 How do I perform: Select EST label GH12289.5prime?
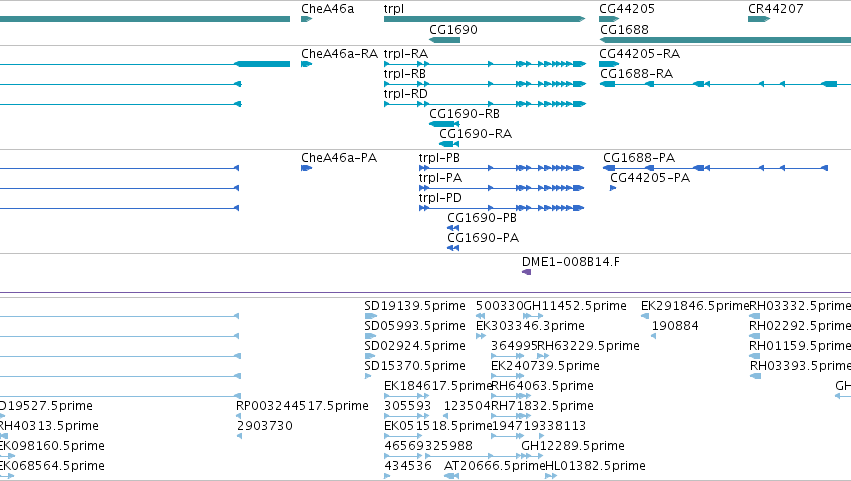573,447
